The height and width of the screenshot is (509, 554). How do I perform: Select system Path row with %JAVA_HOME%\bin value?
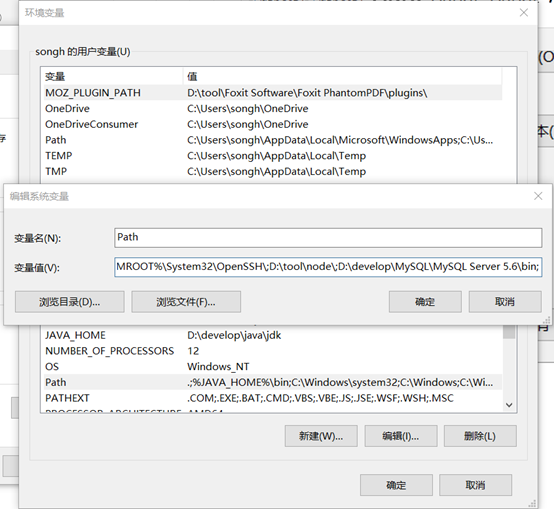point(272,382)
